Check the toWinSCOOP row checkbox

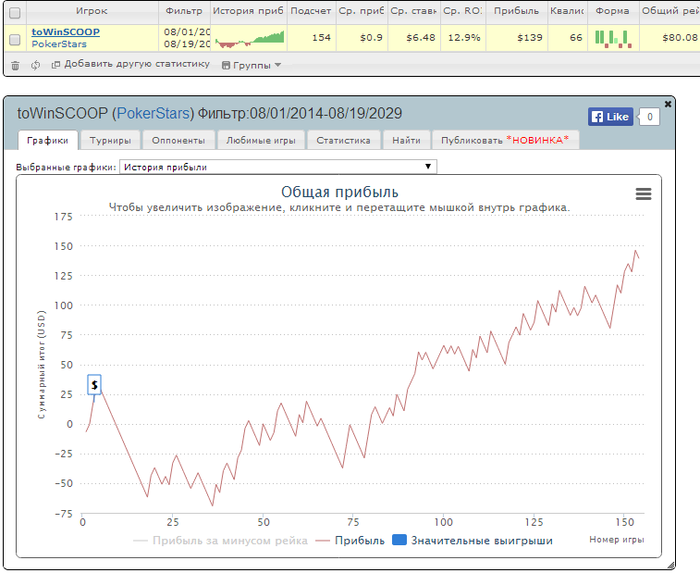15,39
